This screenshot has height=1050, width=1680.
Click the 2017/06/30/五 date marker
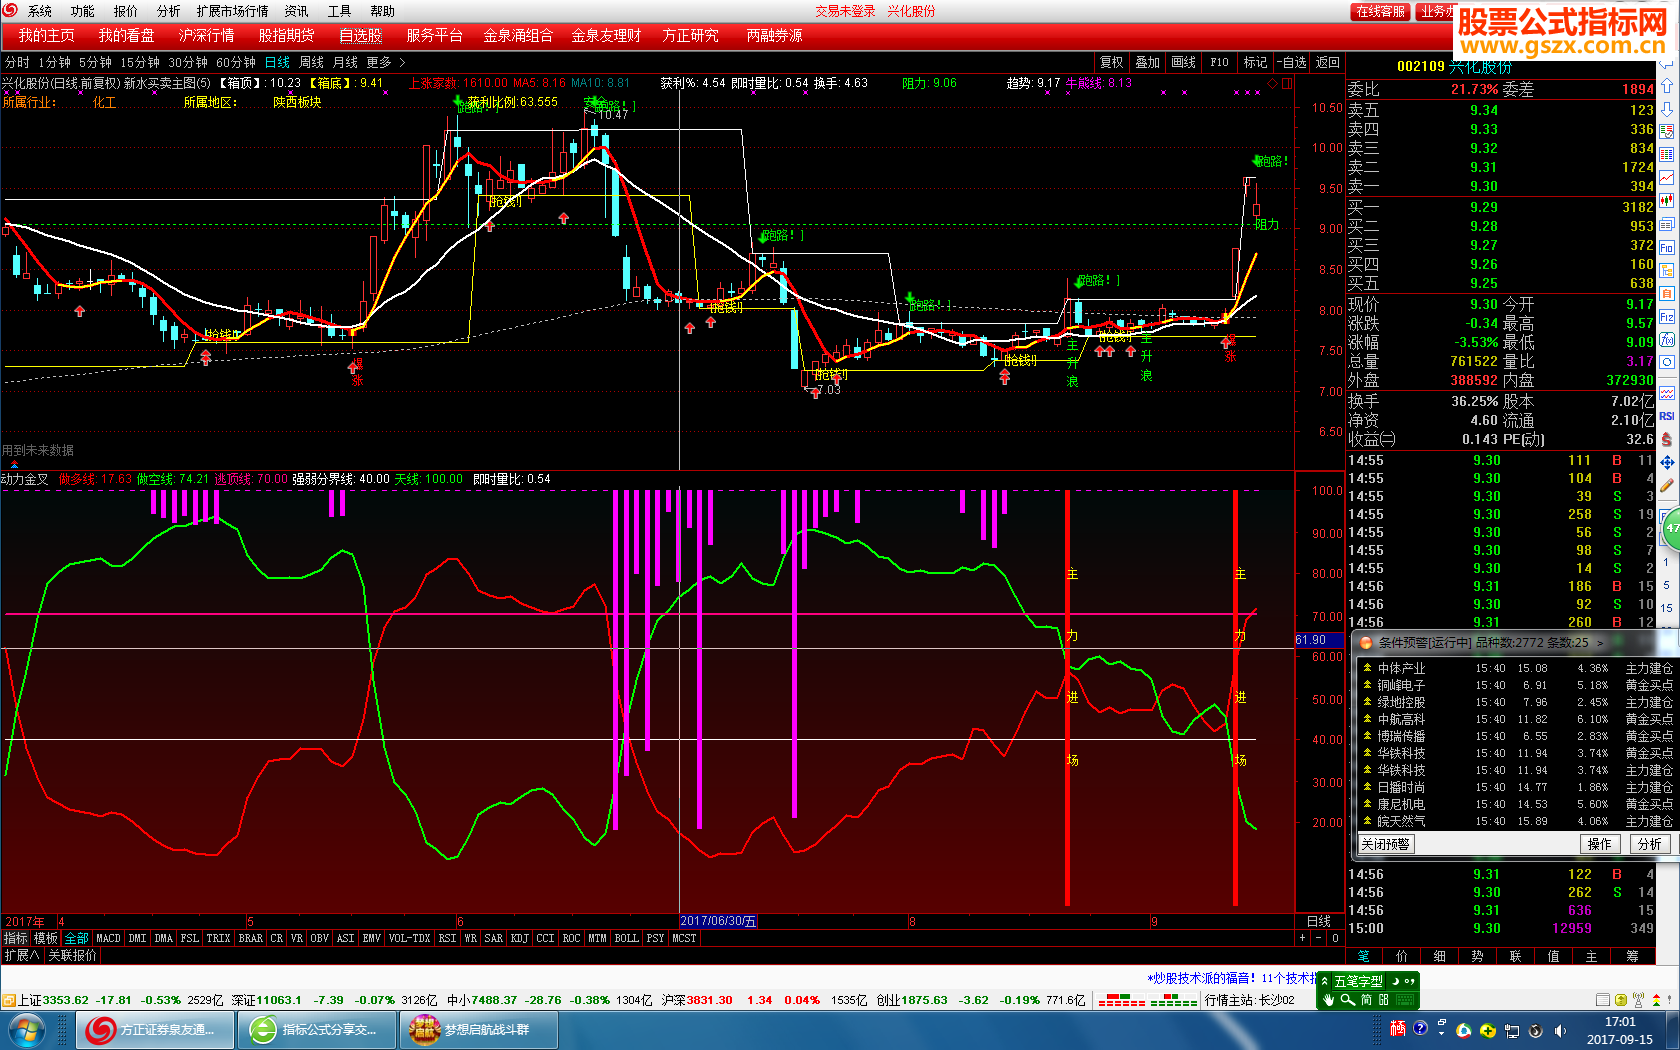(x=718, y=921)
